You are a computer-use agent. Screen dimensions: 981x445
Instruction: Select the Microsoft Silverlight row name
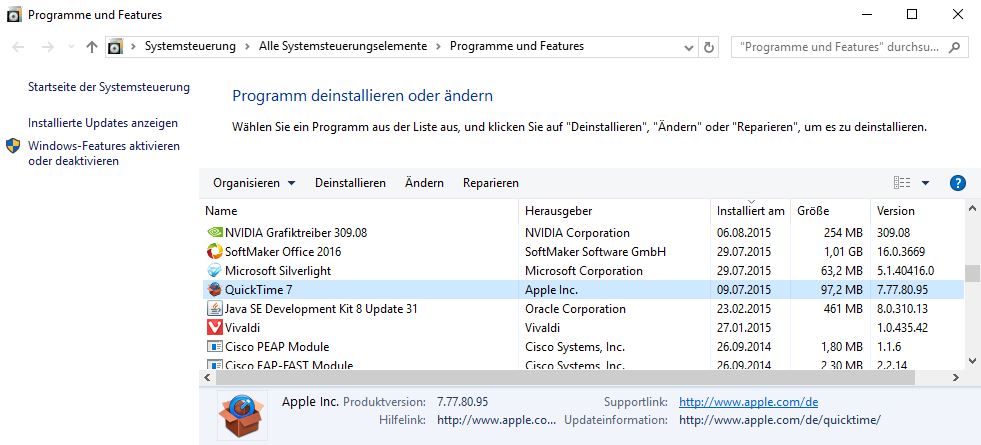click(x=278, y=271)
